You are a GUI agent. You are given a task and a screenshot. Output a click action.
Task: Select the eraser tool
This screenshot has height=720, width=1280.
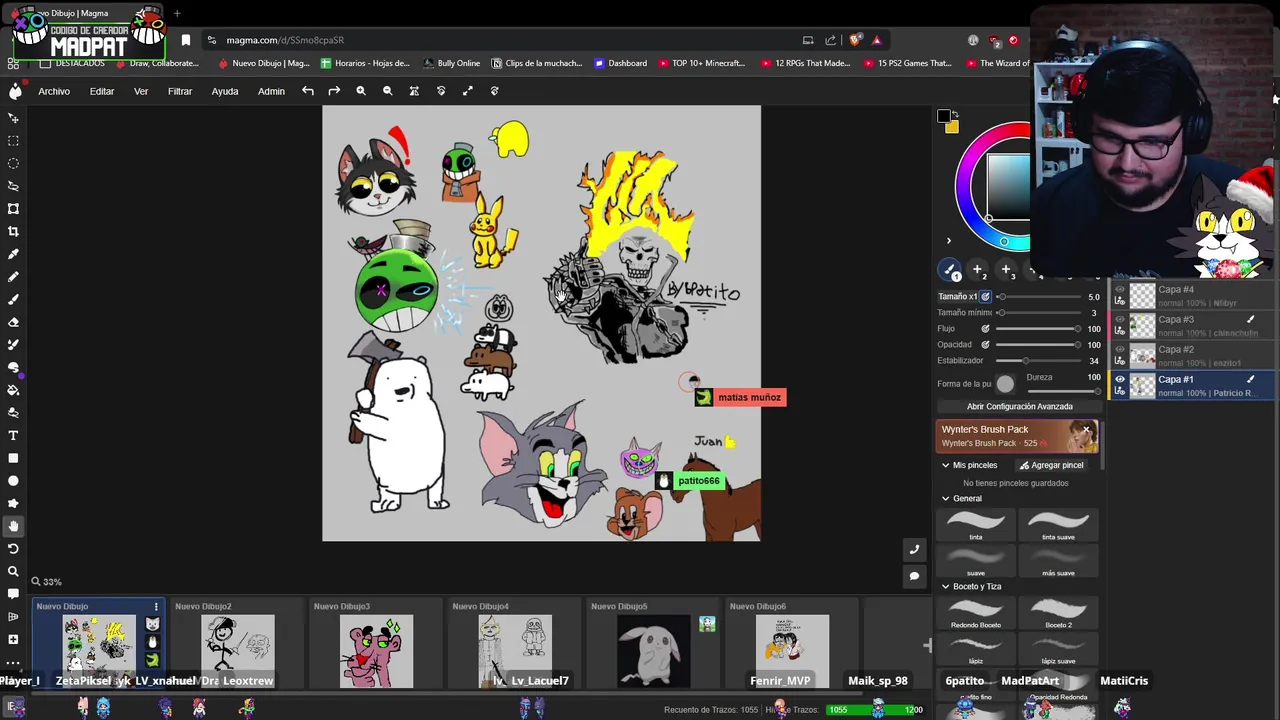click(x=13, y=322)
